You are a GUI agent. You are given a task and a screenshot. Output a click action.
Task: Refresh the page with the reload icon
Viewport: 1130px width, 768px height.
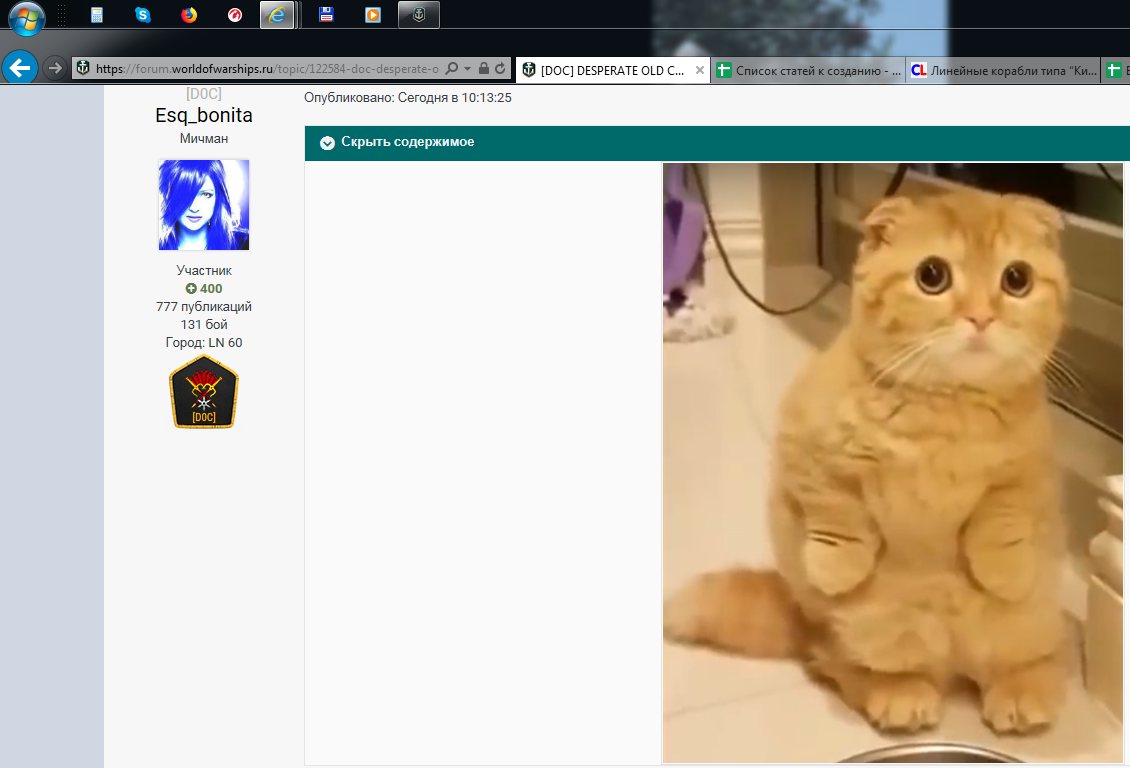pos(500,69)
